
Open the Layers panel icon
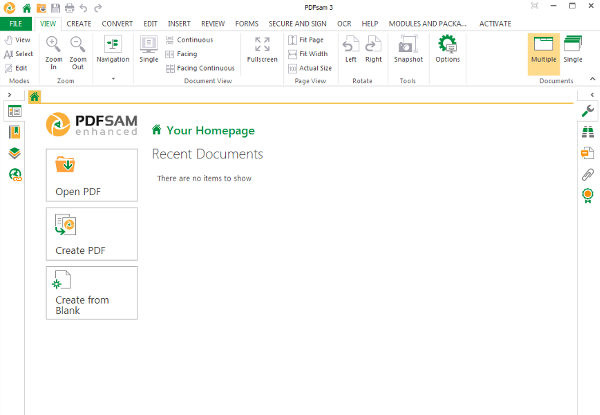coord(15,153)
